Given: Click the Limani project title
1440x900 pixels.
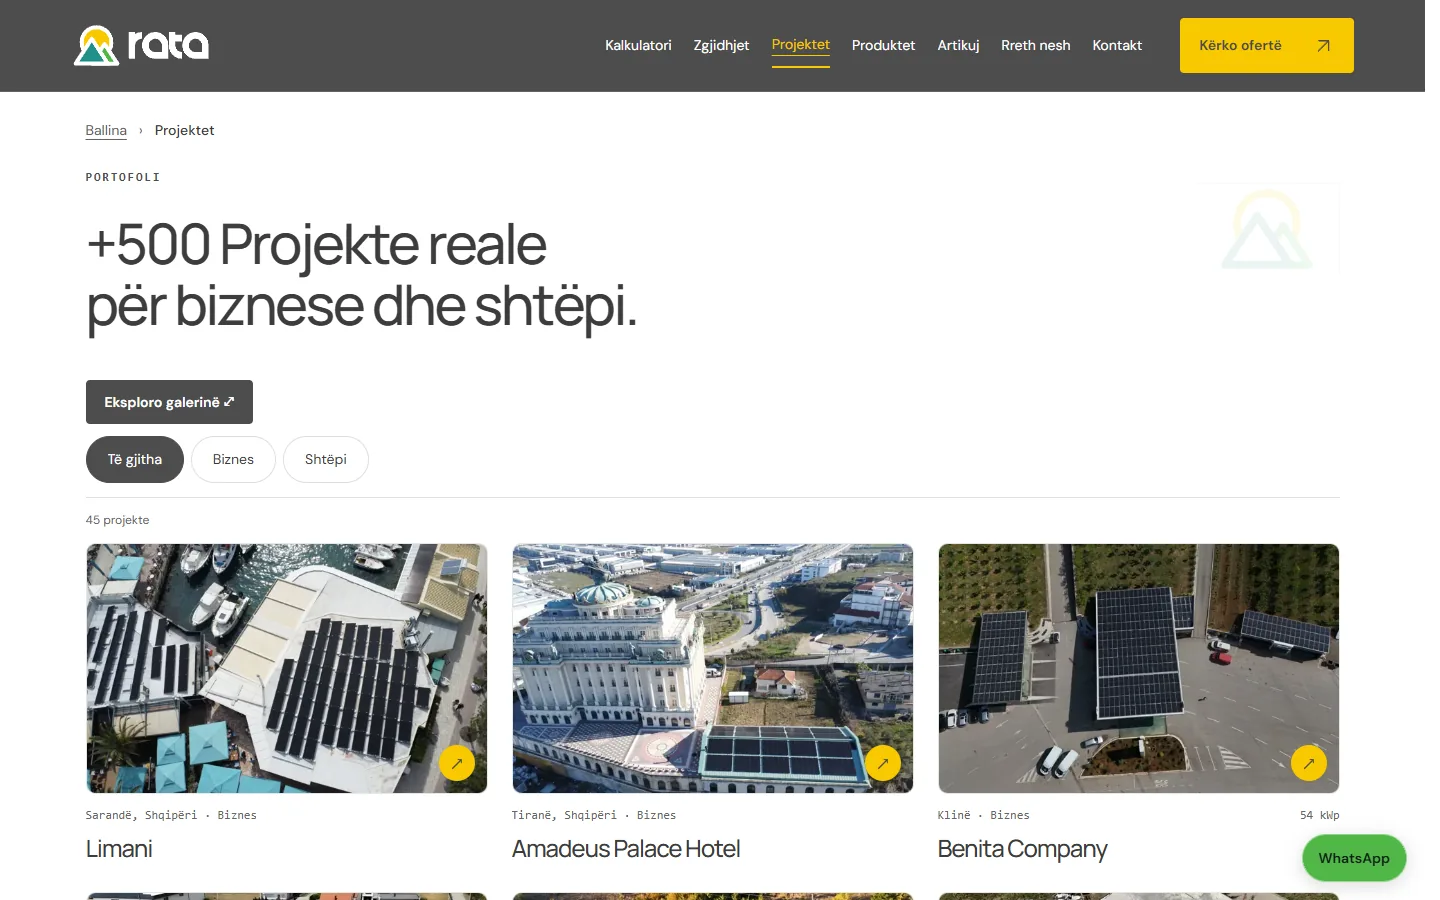Looking at the screenshot, I should point(119,849).
